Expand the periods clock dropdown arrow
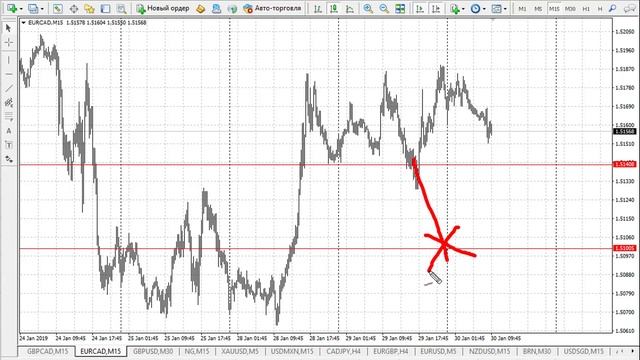 tap(484, 9)
